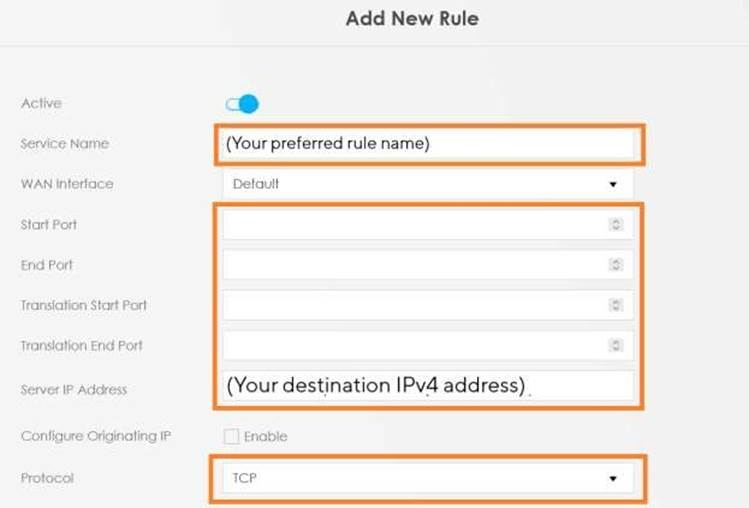The image size is (749, 508).
Task: Click the Protocol label text
Action: coord(47,478)
